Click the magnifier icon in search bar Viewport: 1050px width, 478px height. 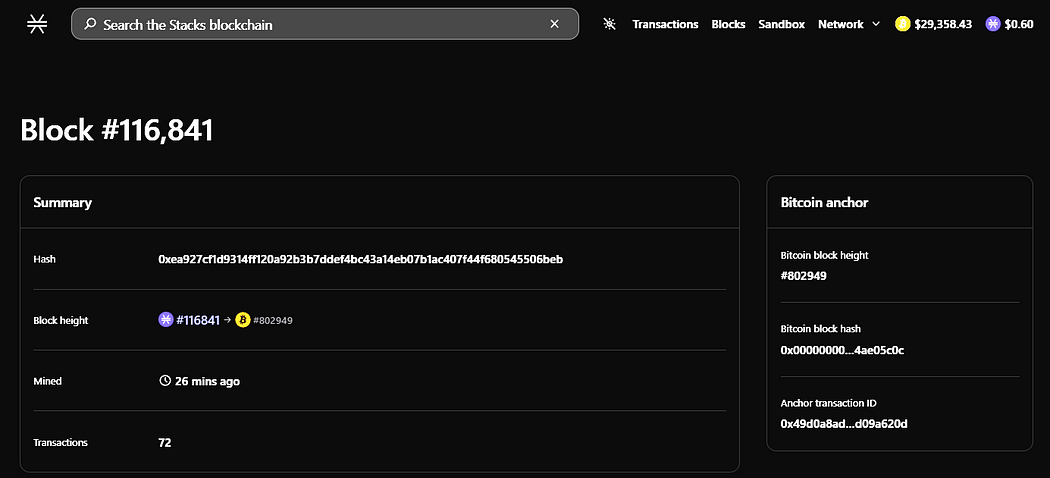[x=90, y=24]
